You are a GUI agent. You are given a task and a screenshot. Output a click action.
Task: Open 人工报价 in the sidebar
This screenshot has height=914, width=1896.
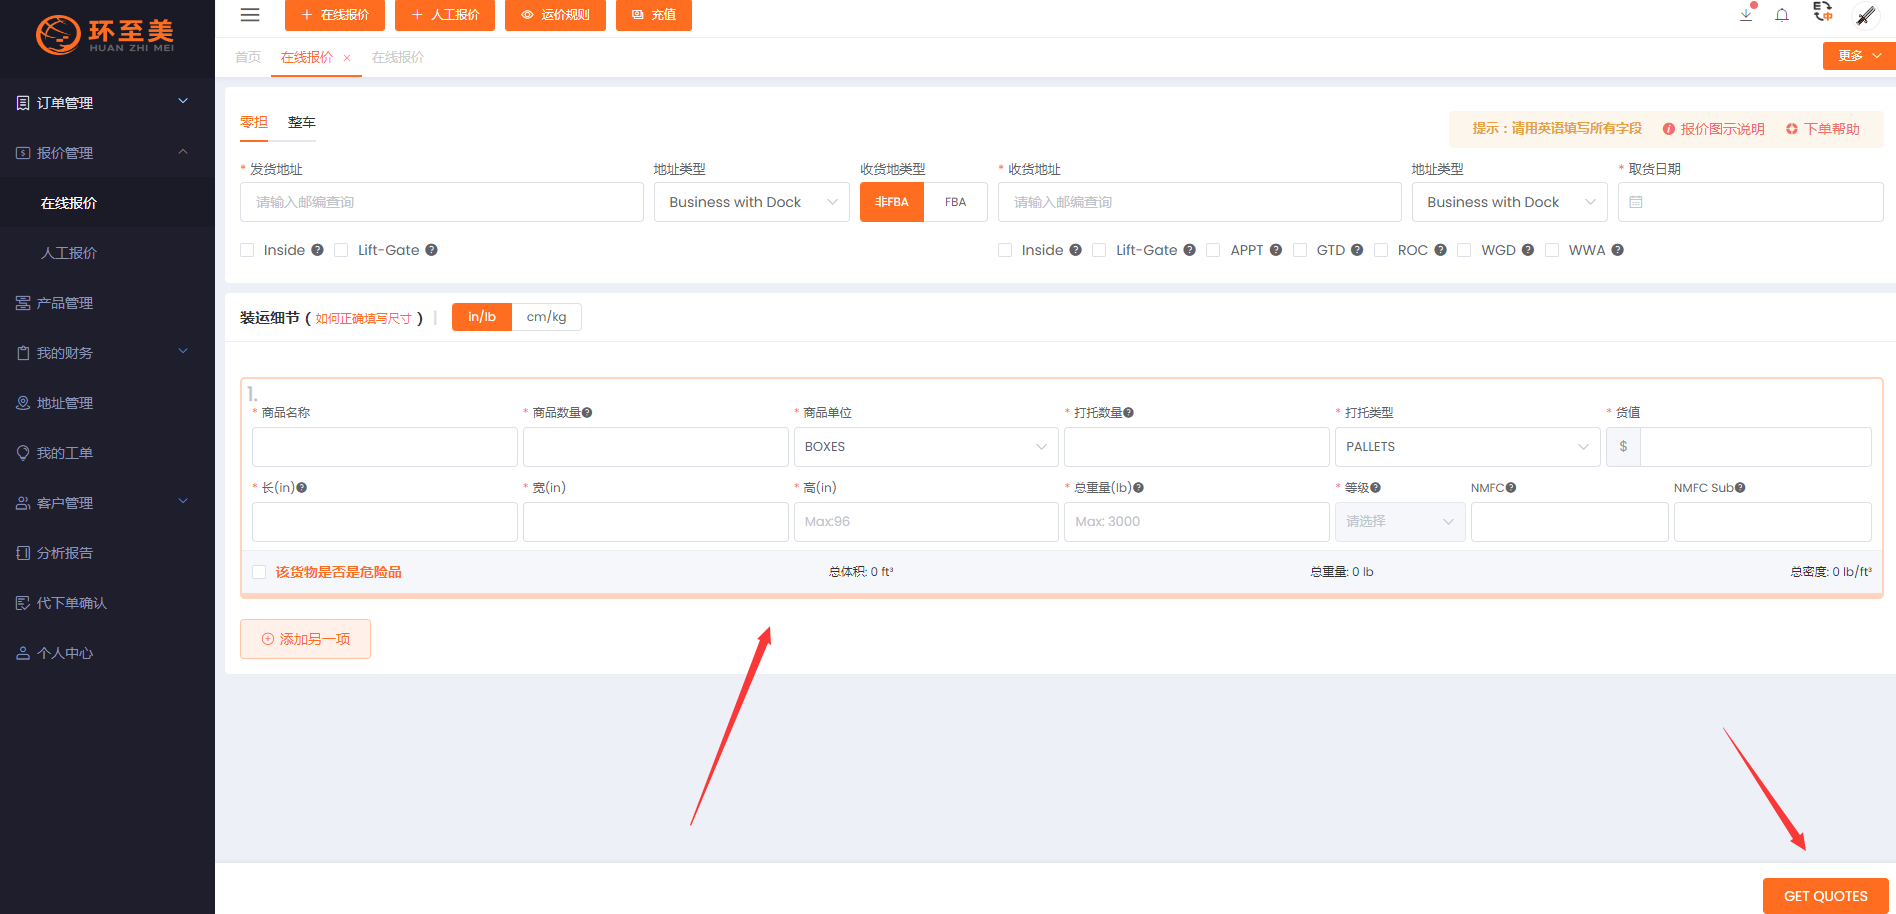(x=69, y=253)
